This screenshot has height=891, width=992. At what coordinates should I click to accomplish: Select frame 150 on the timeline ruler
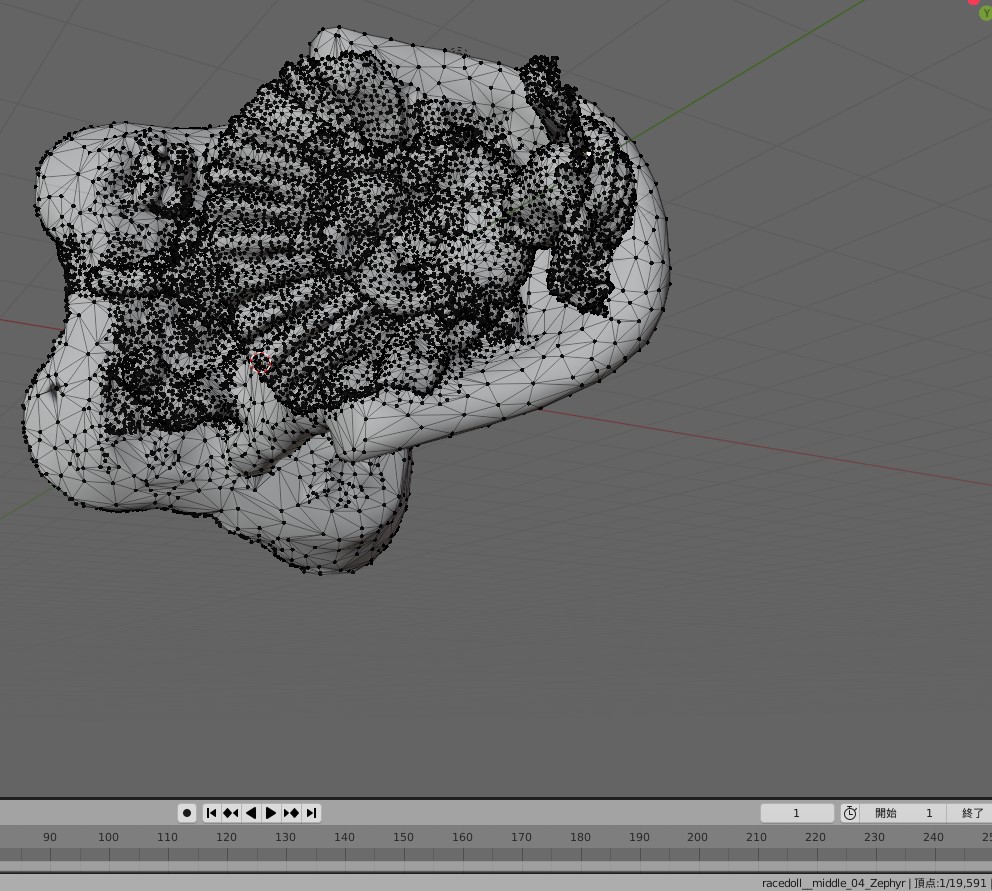click(403, 837)
